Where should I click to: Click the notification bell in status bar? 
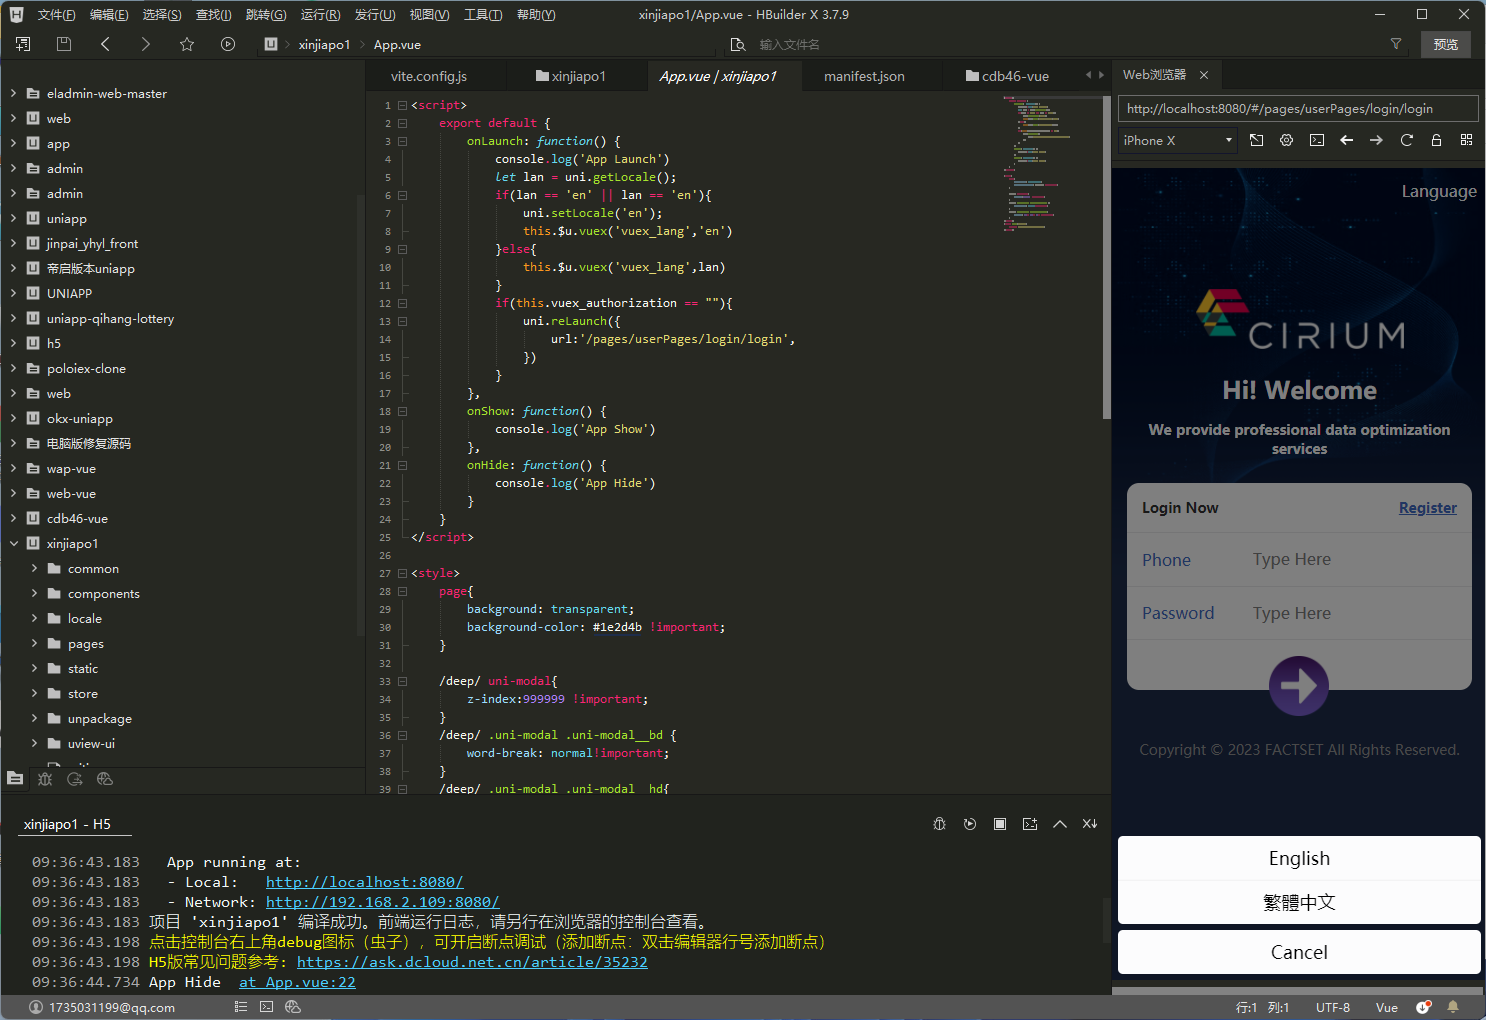point(1453,1007)
